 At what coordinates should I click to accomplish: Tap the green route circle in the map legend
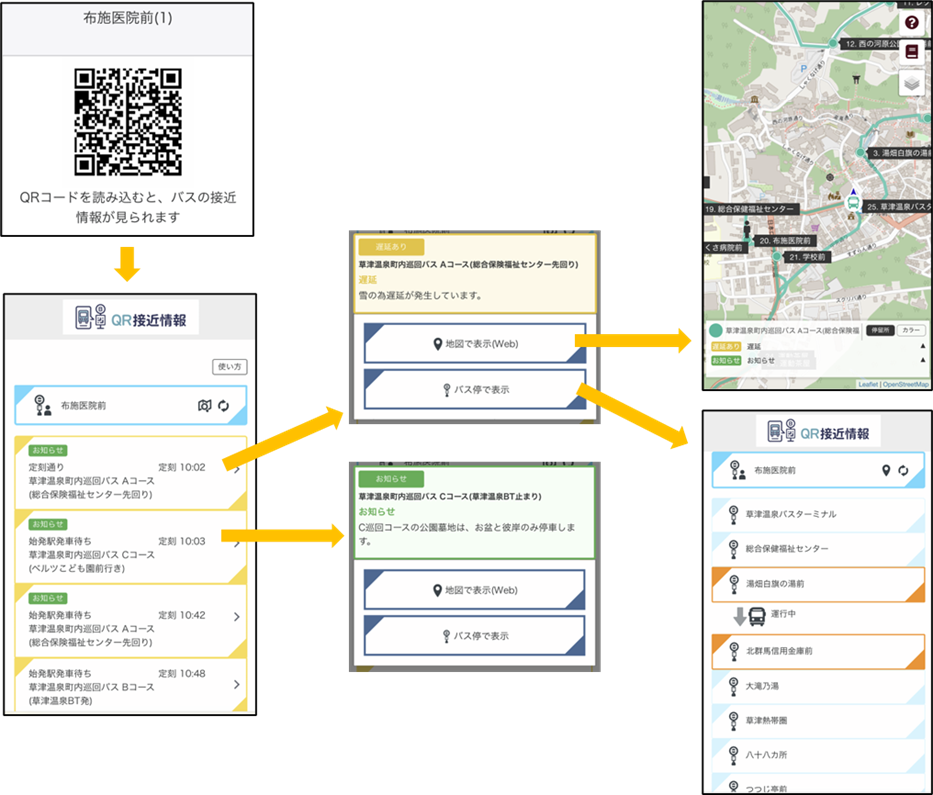(716, 330)
